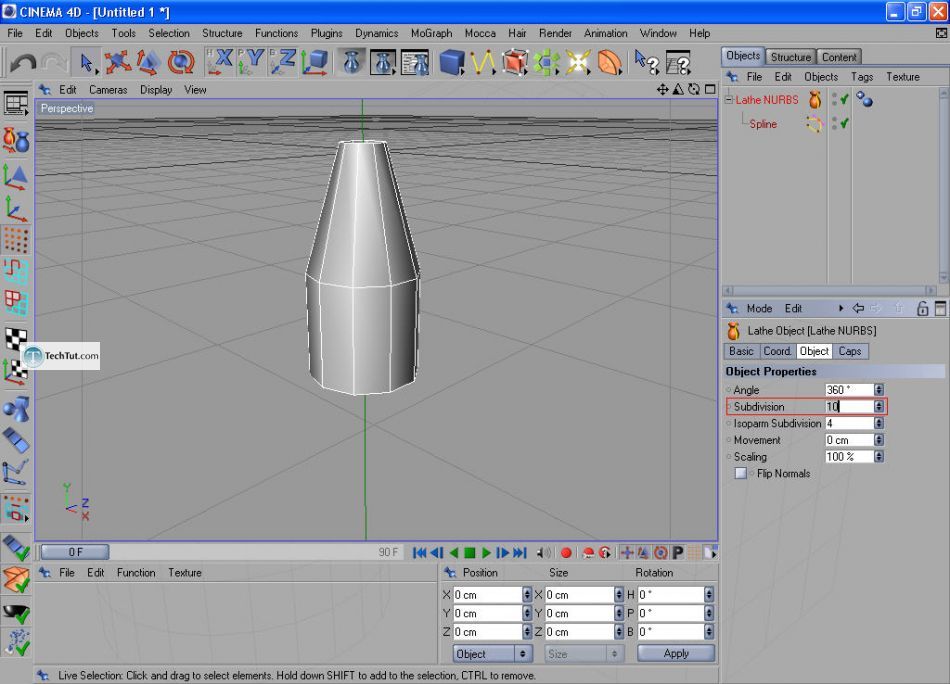
Task: Select the Live Selection arrow tool
Action: tap(86, 62)
